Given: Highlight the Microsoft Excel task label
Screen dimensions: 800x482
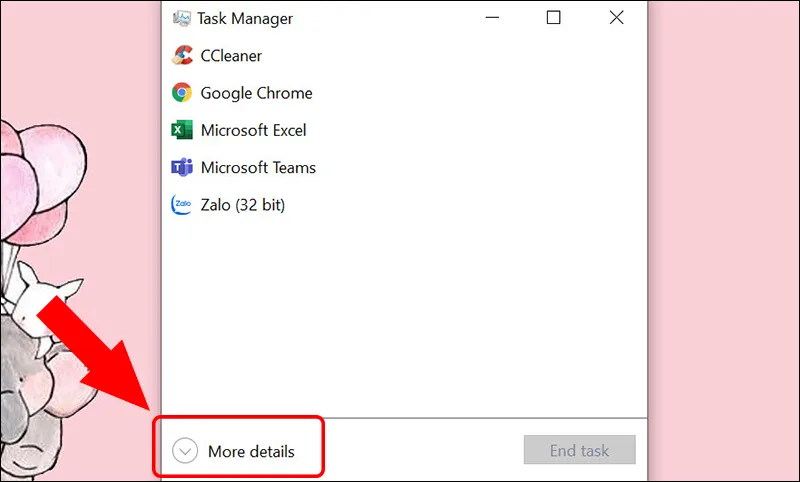Looking at the screenshot, I should click(253, 130).
